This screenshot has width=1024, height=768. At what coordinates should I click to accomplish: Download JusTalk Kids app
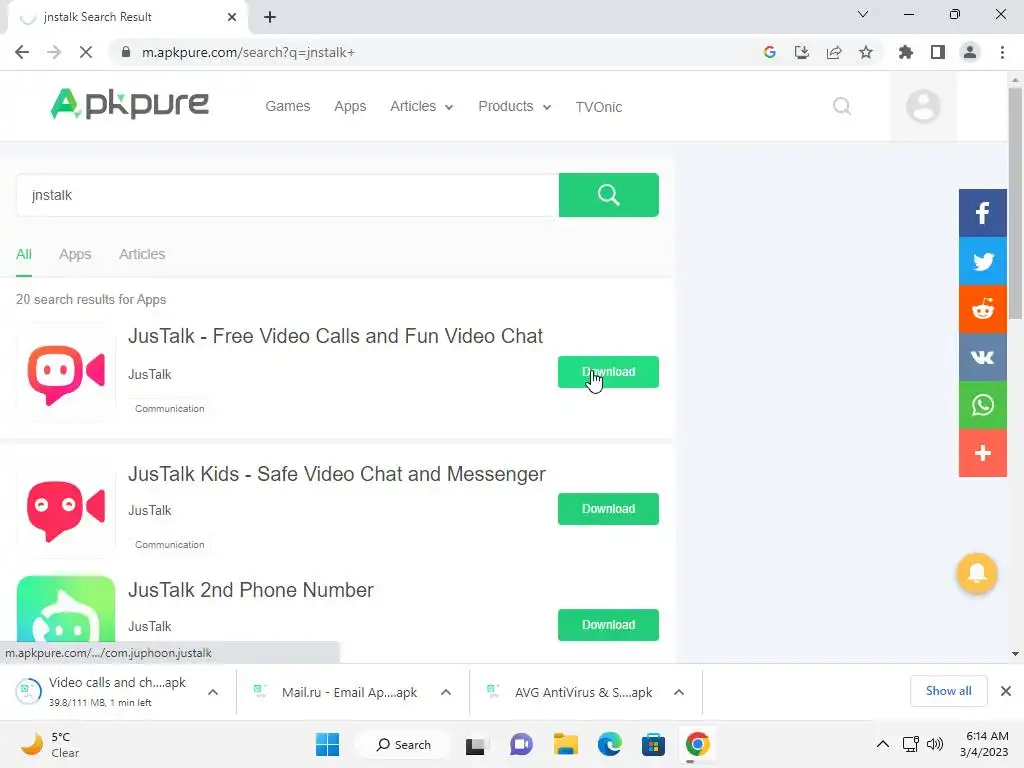[609, 509]
